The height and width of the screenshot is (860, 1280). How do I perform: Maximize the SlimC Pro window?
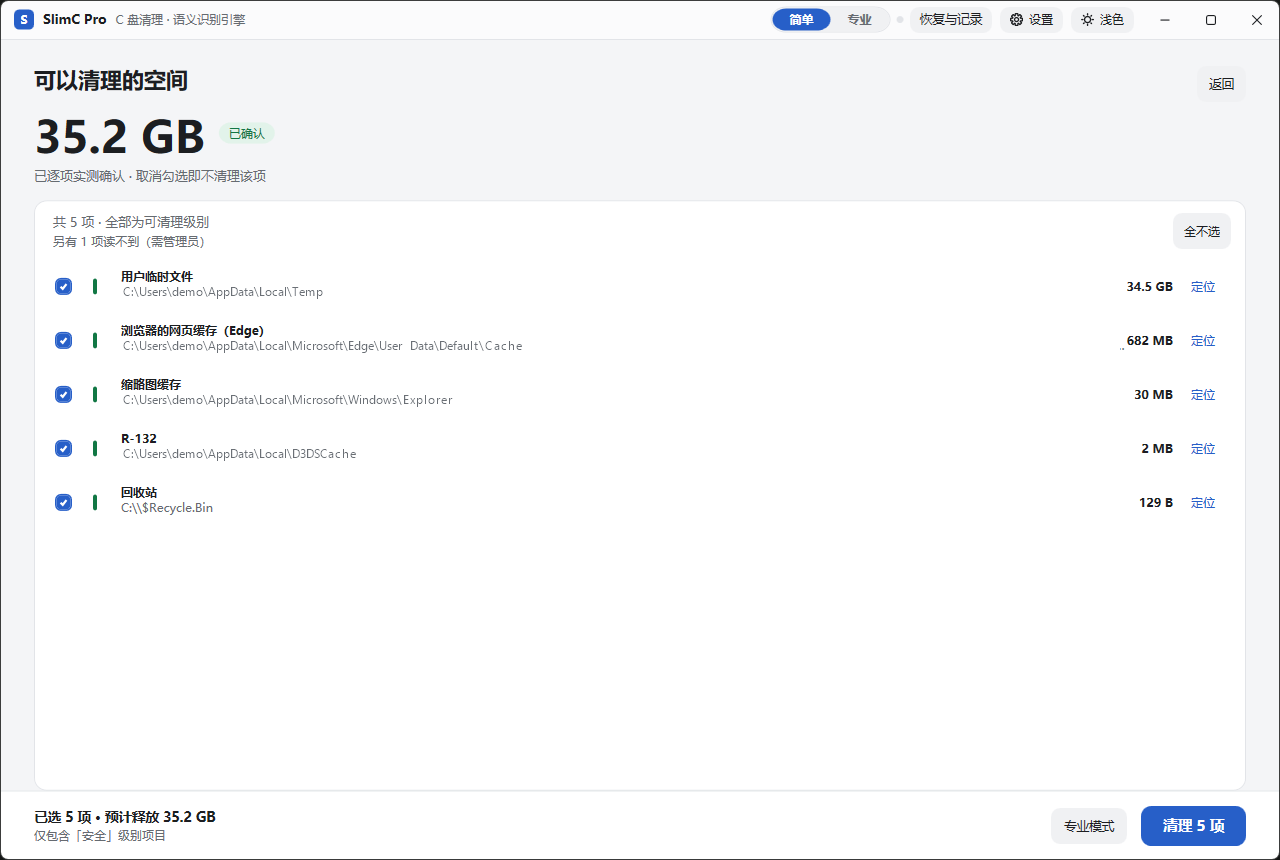(x=1211, y=20)
